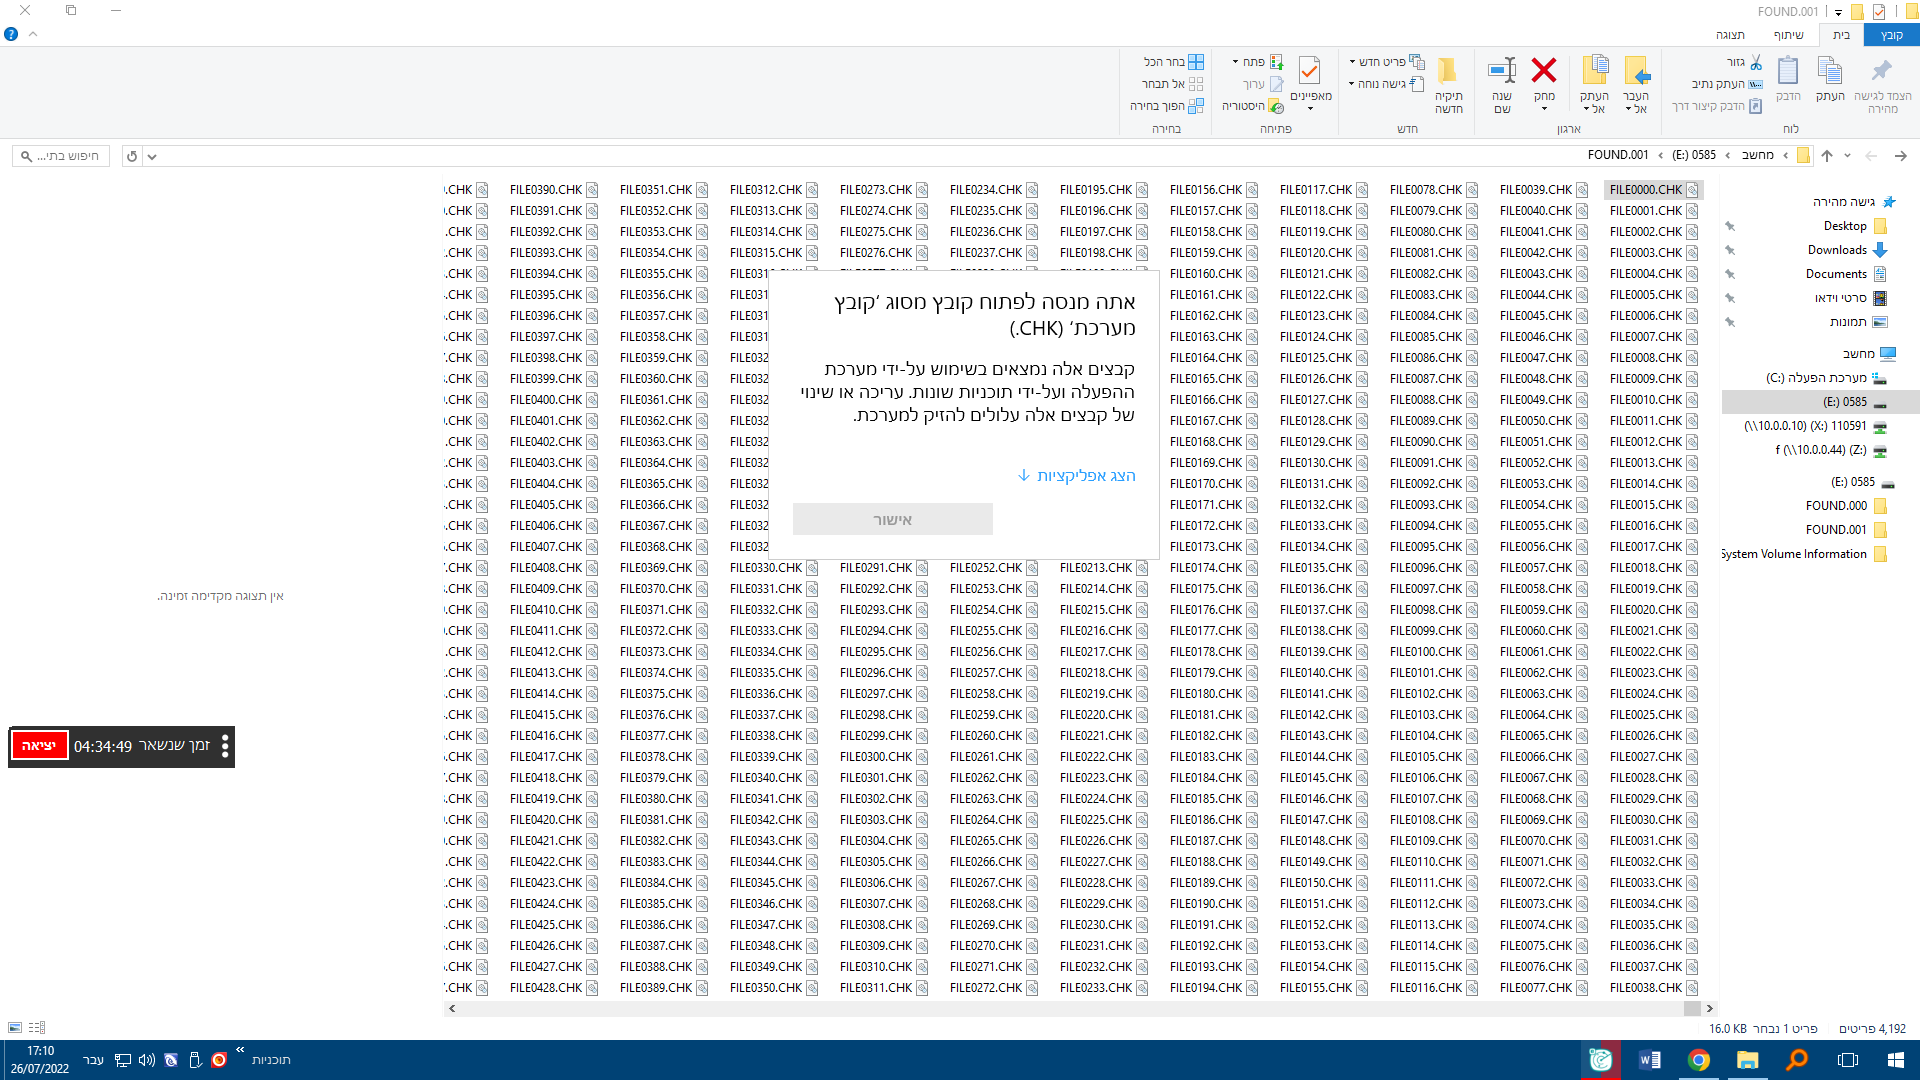
Task: Open the View ribbon tab
Action: coord(1730,35)
